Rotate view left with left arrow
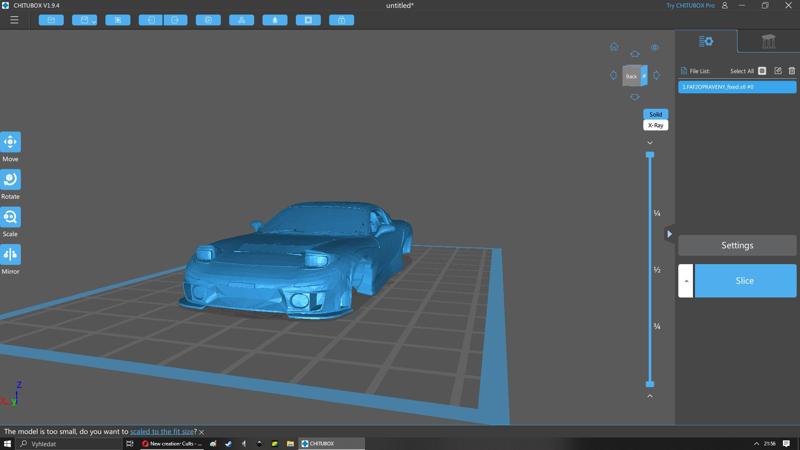 [x=613, y=75]
